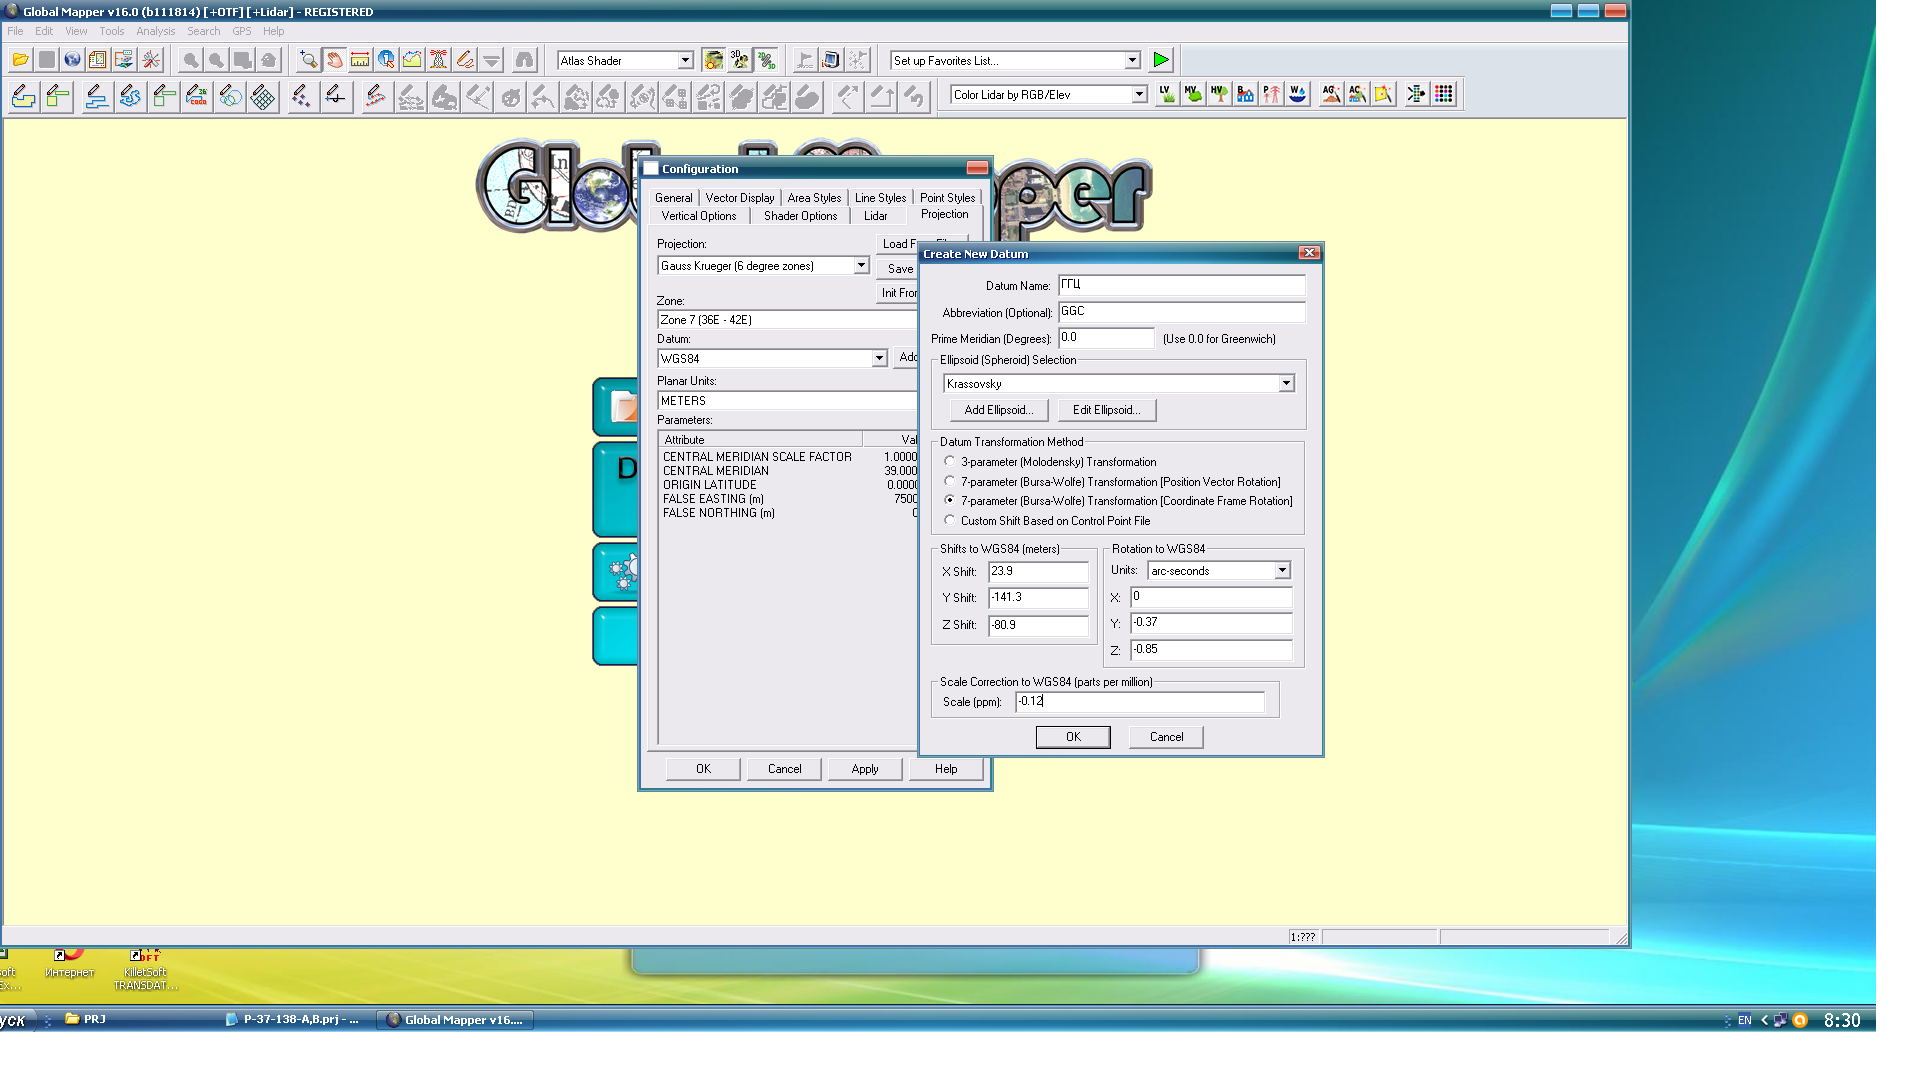Viewport: 1920px width, 1080px height.
Task: Open the Krassovsky ellipsoid dropdown
Action: (1286, 383)
